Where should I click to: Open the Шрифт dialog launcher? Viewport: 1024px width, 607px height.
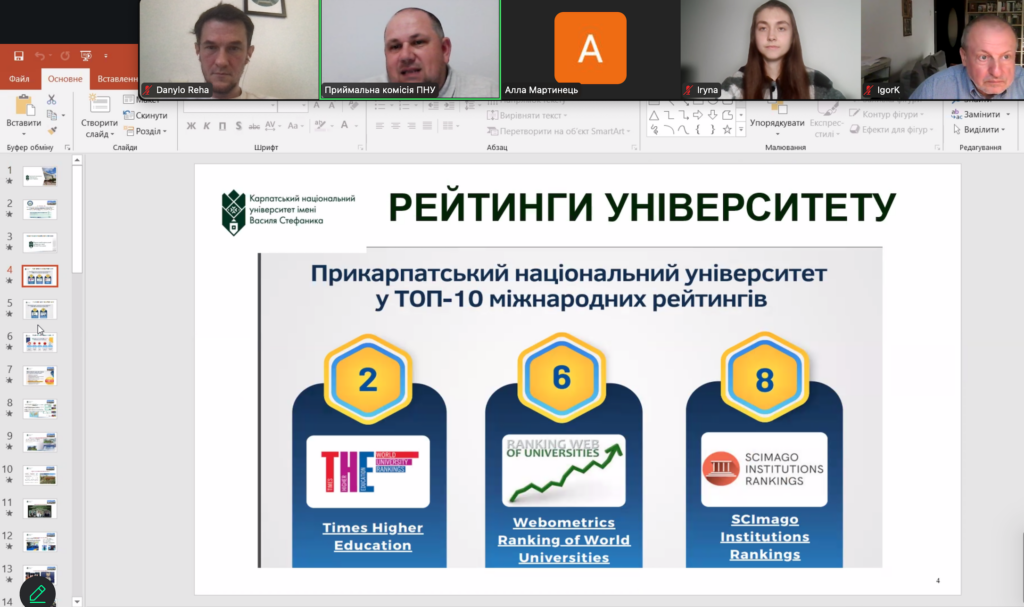[360, 148]
